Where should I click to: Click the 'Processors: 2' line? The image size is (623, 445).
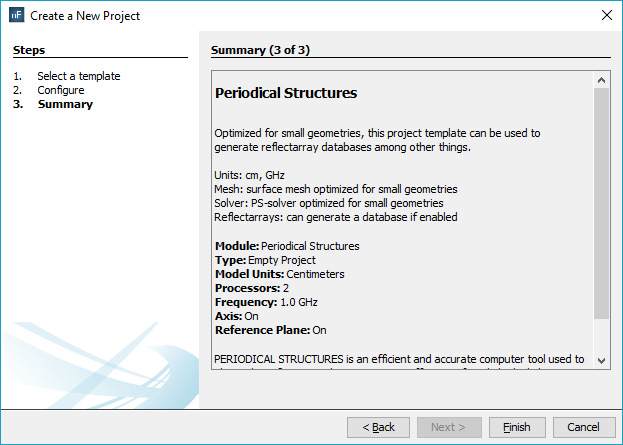point(250,288)
